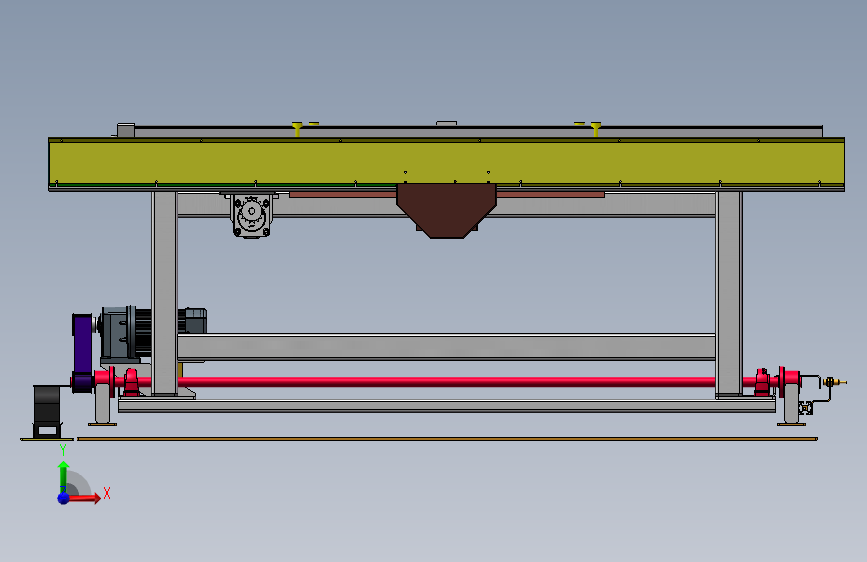Click the blue origin ball of triad
Viewport: 867px width, 562px height.
pos(64,498)
